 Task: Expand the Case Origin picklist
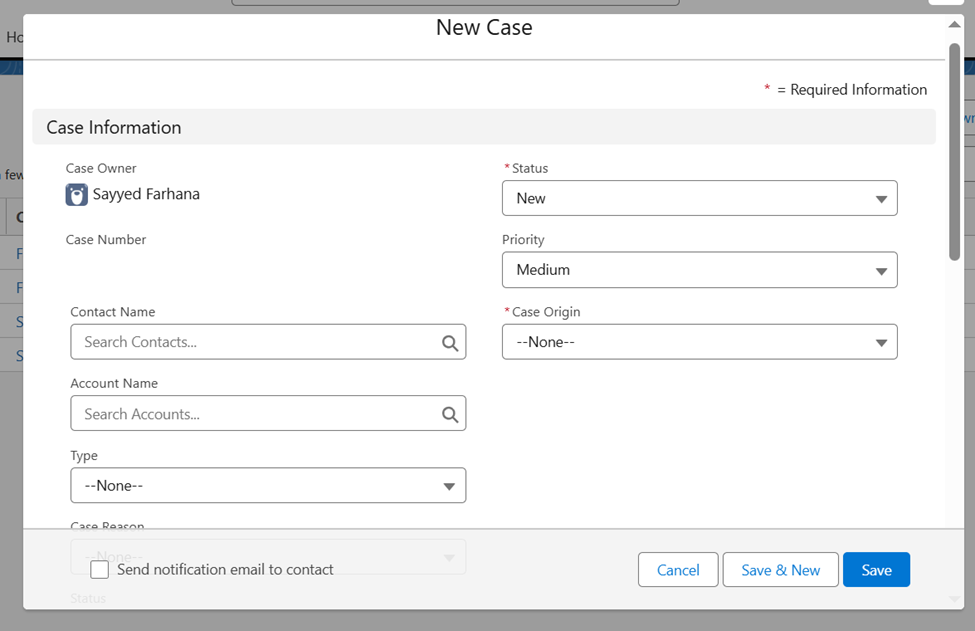pyautogui.click(x=699, y=342)
